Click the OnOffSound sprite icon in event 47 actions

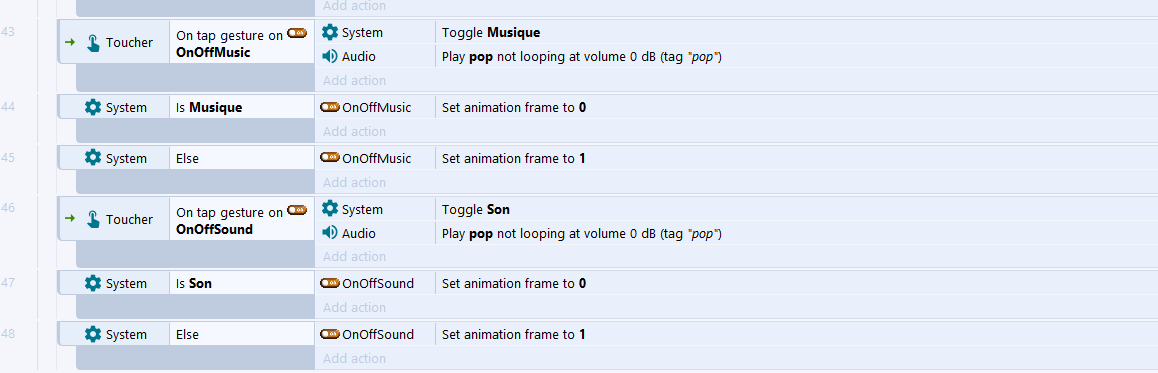(x=329, y=284)
